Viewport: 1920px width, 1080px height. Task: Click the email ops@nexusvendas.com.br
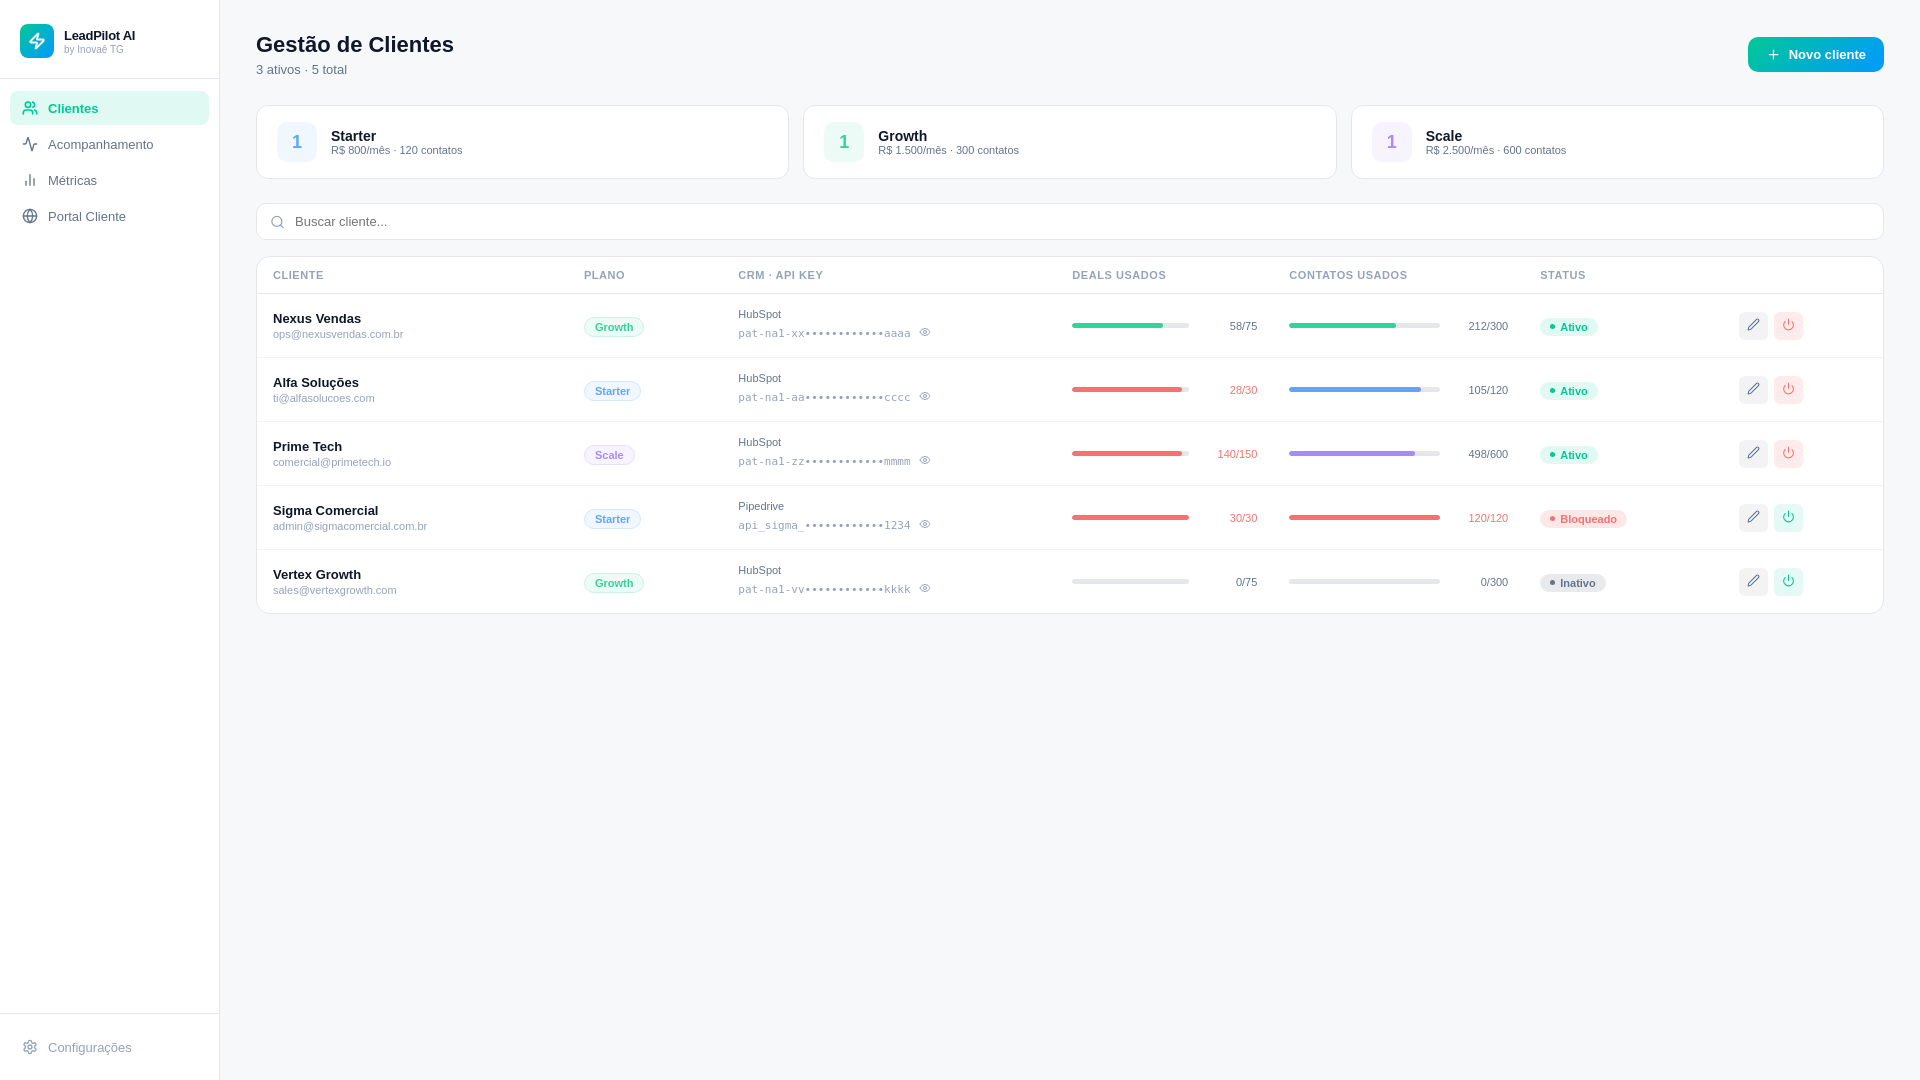(338, 334)
